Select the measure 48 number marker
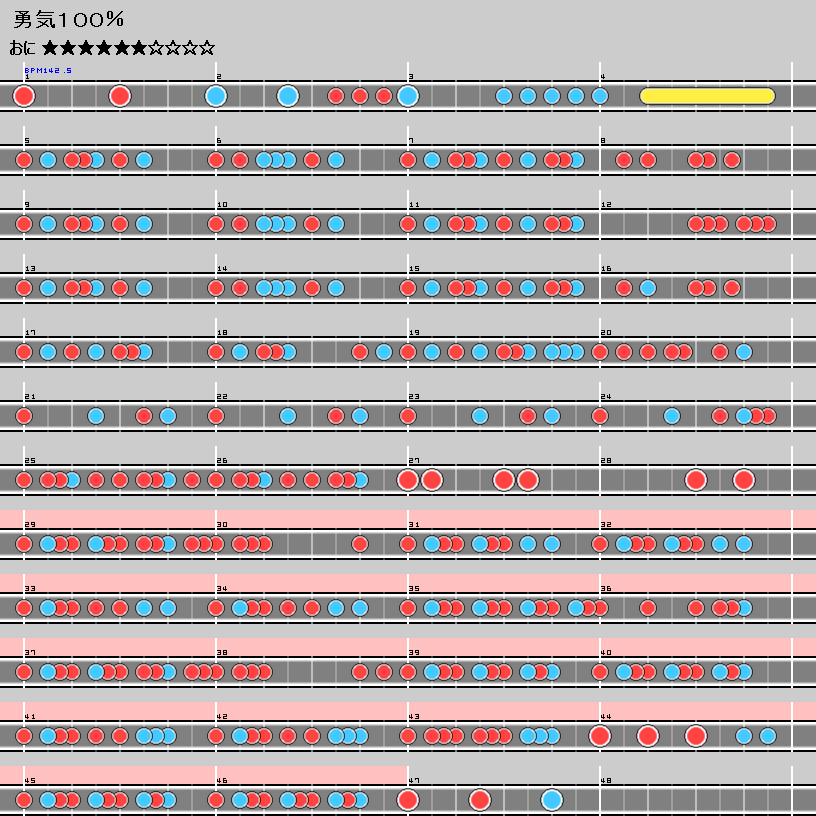The image size is (816, 816). click(x=606, y=781)
